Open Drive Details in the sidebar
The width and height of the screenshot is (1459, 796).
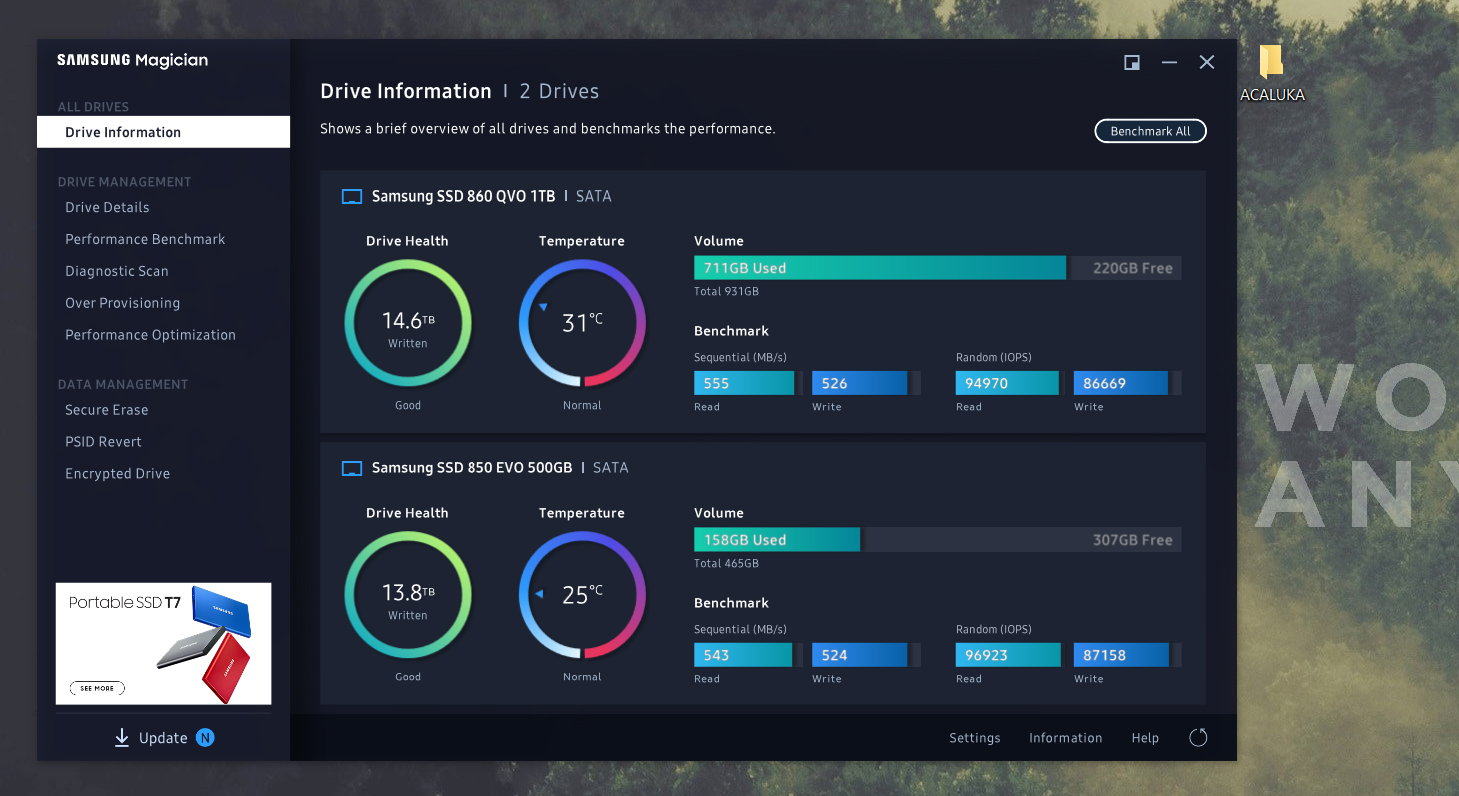[107, 207]
